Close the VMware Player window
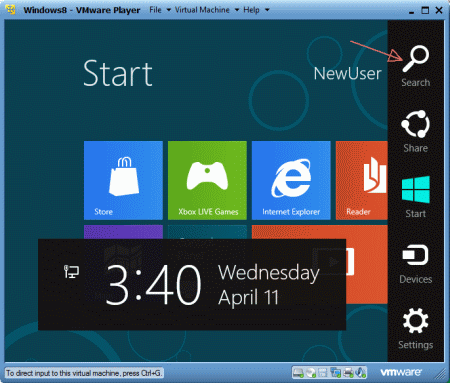This screenshot has width=450, height=383. pos(439,10)
